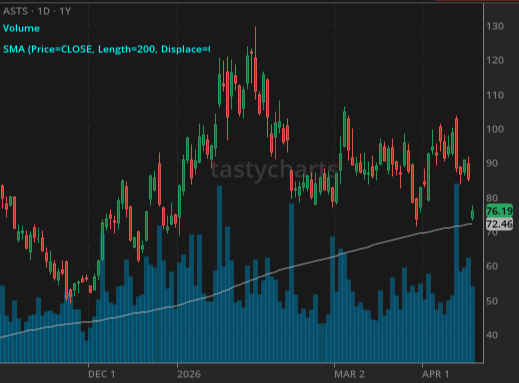
Task: Select the 2026 date axis label
Action: click(x=189, y=374)
